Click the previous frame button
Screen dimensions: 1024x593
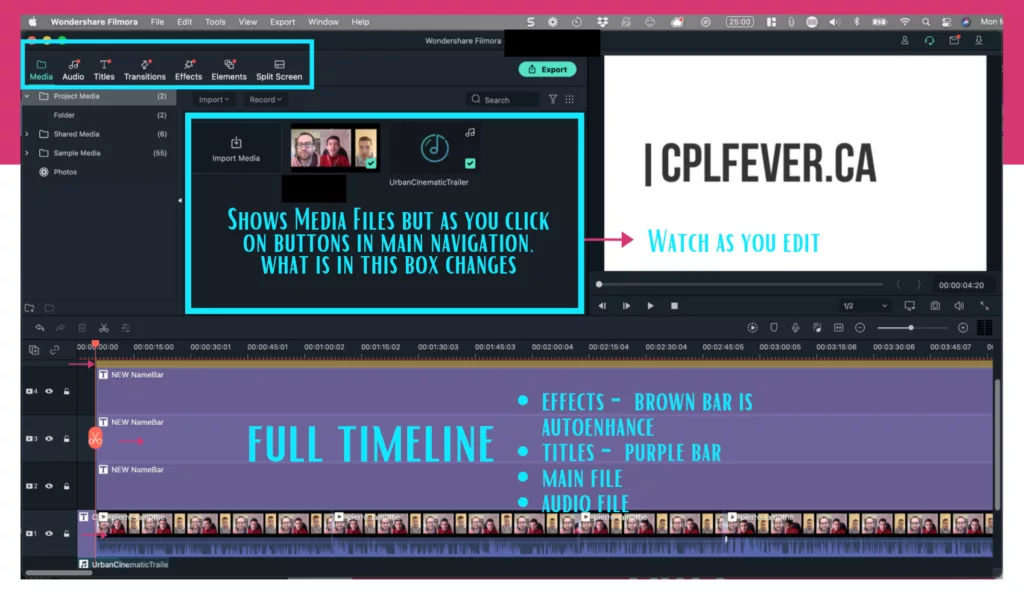tap(602, 306)
